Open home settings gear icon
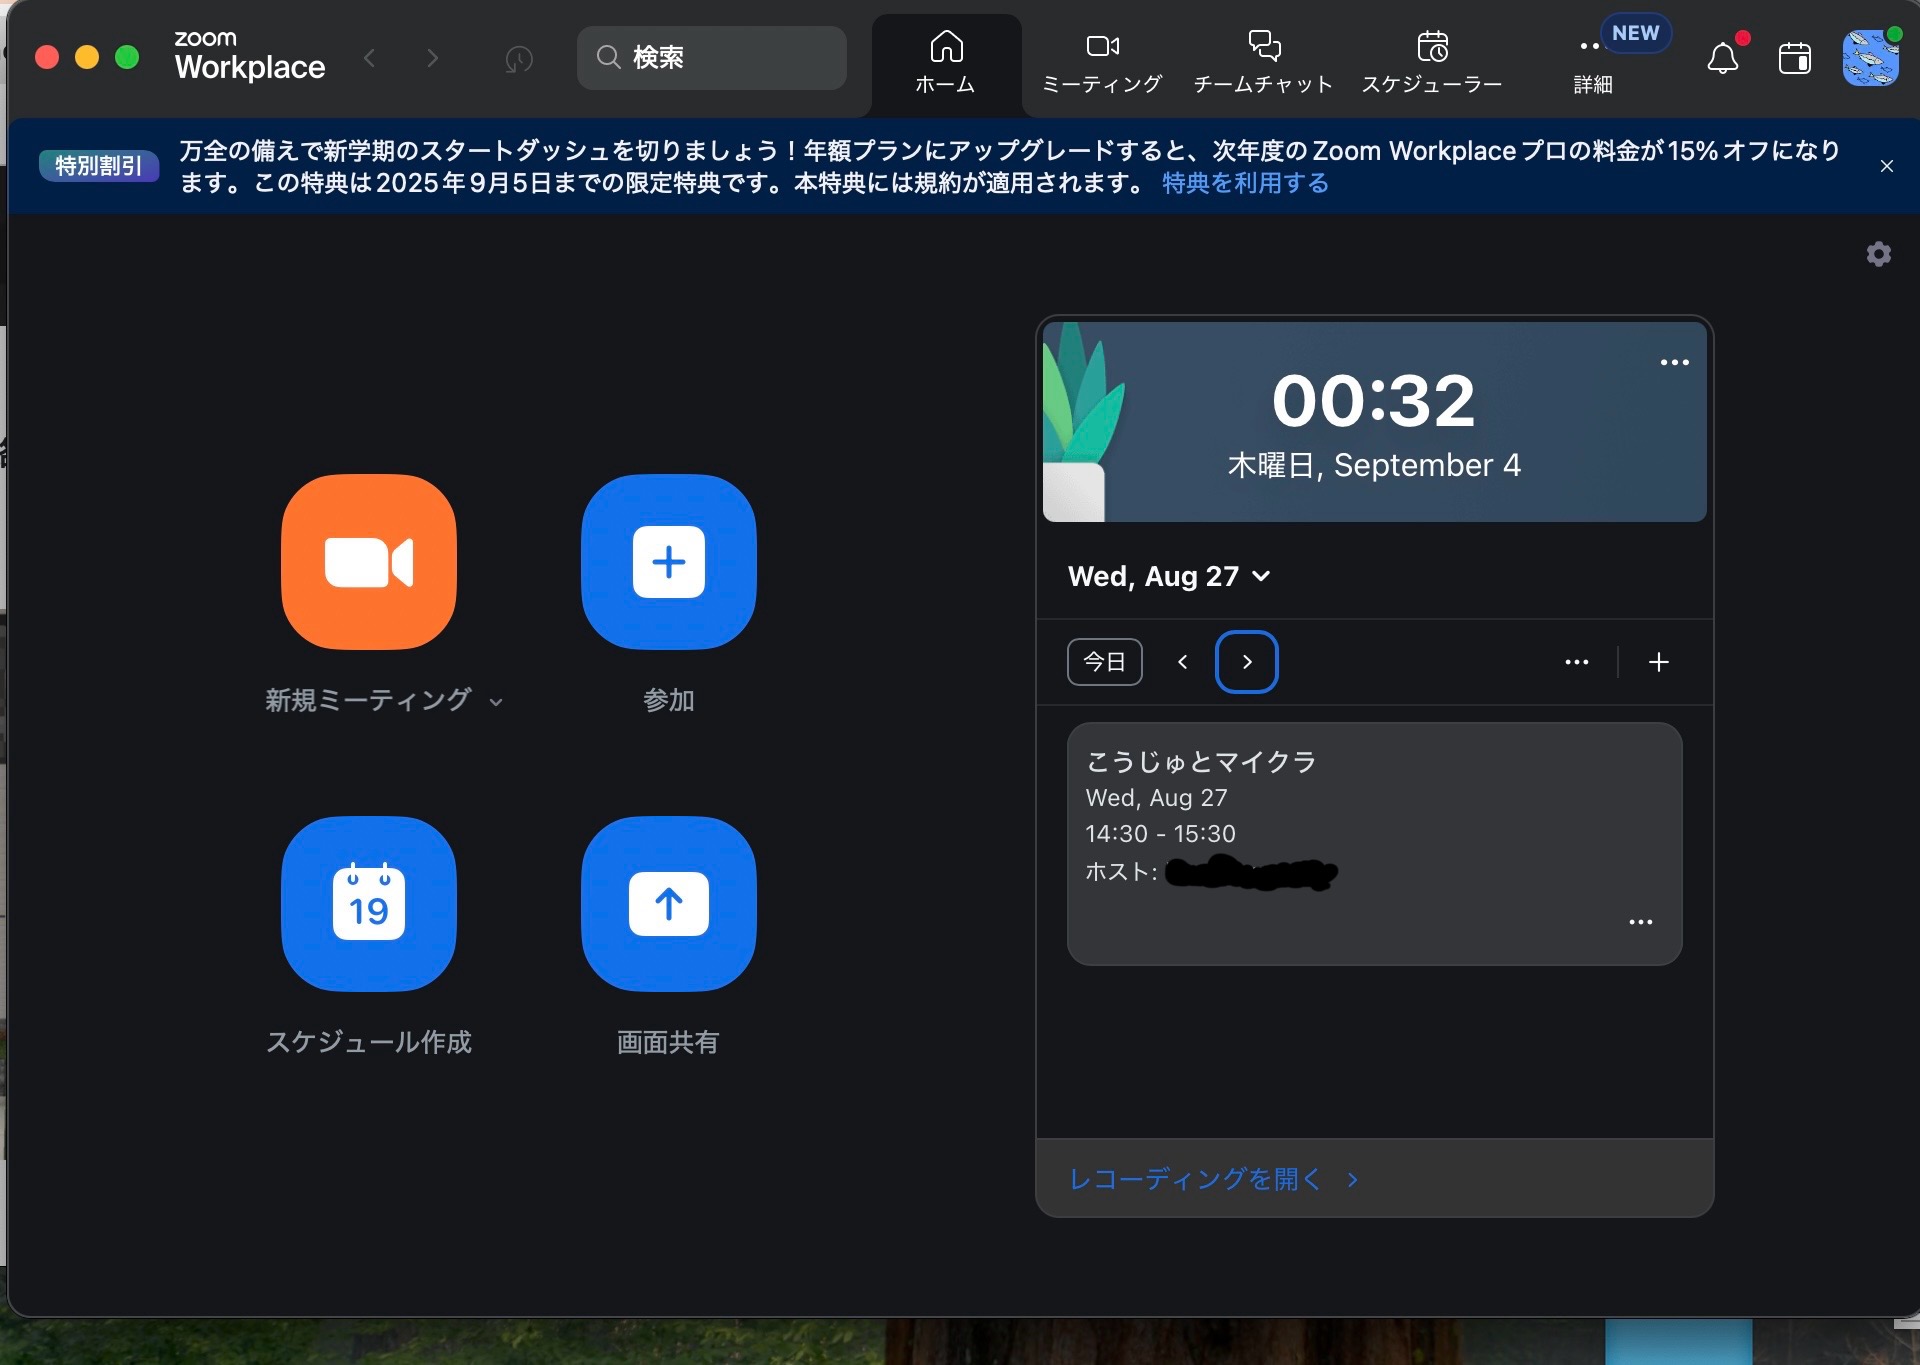Viewport: 1920px width, 1365px height. tap(1879, 254)
